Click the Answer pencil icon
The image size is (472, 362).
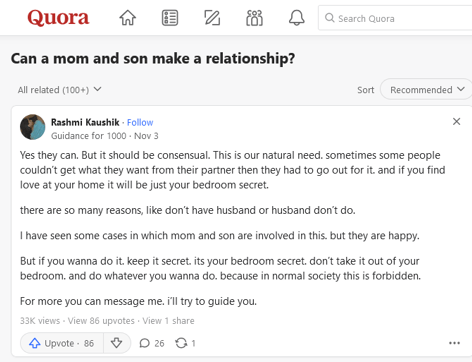coord(212,18)
